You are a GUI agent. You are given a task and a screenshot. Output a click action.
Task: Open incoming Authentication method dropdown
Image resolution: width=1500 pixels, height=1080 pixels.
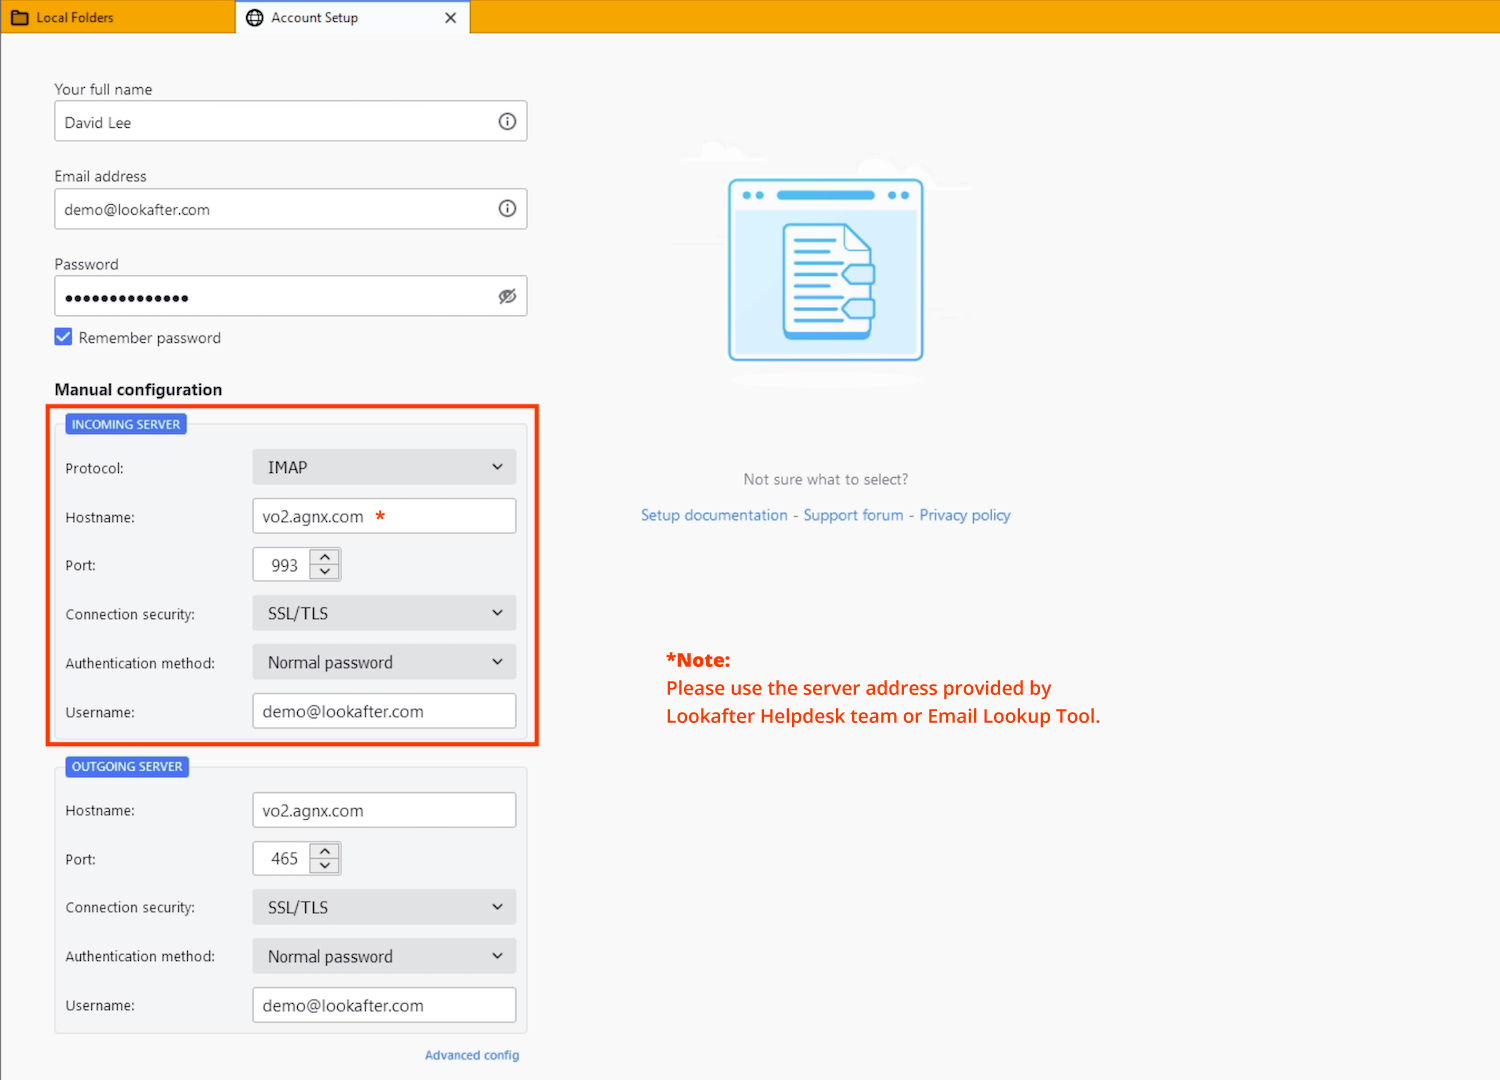point(384,662)
